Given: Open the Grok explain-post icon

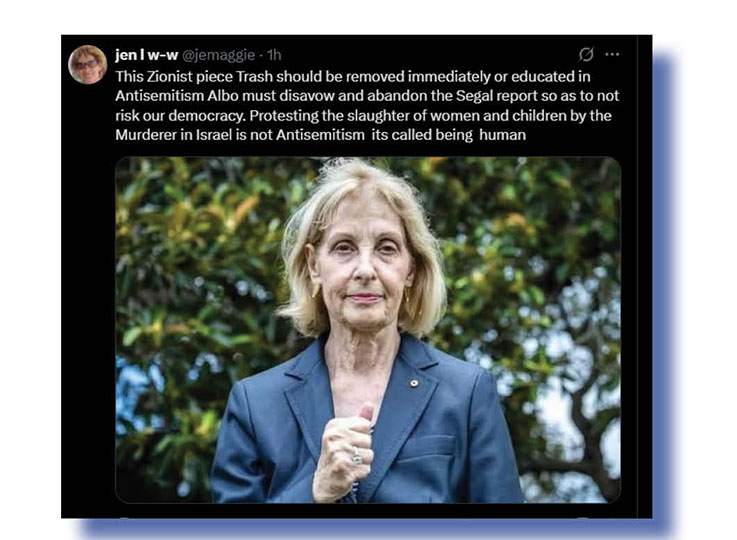Looking at the screenshot, I should point(586,55).
